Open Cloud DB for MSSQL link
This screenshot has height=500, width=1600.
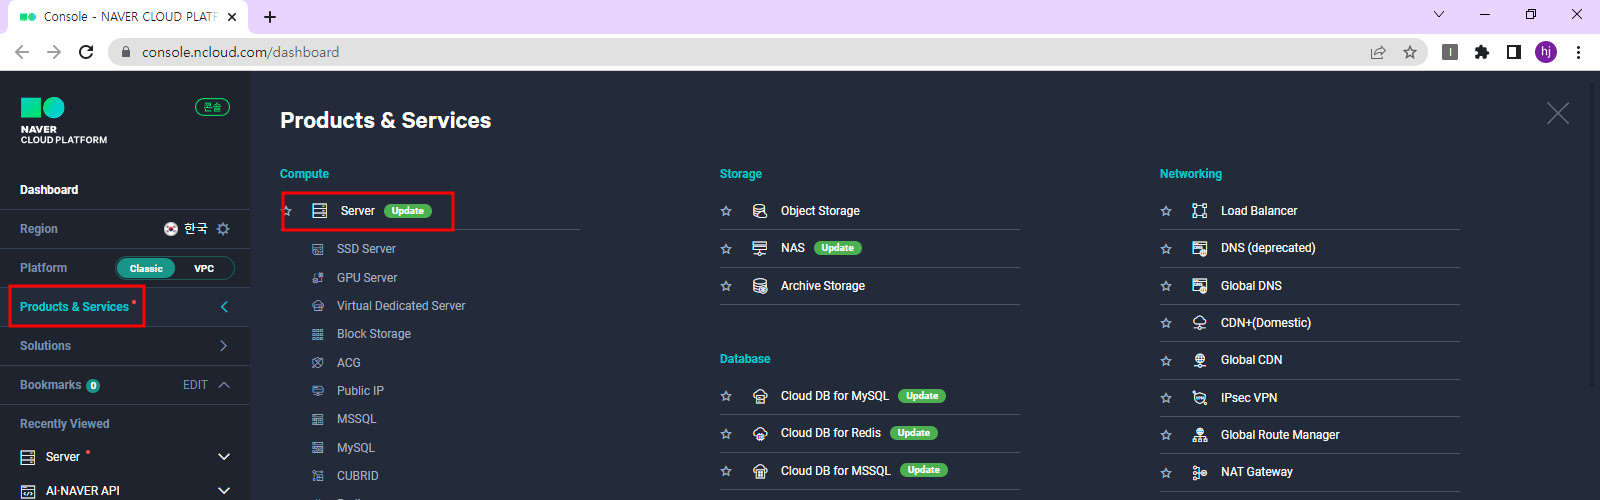pyautogui.click(x=836, y=471)
